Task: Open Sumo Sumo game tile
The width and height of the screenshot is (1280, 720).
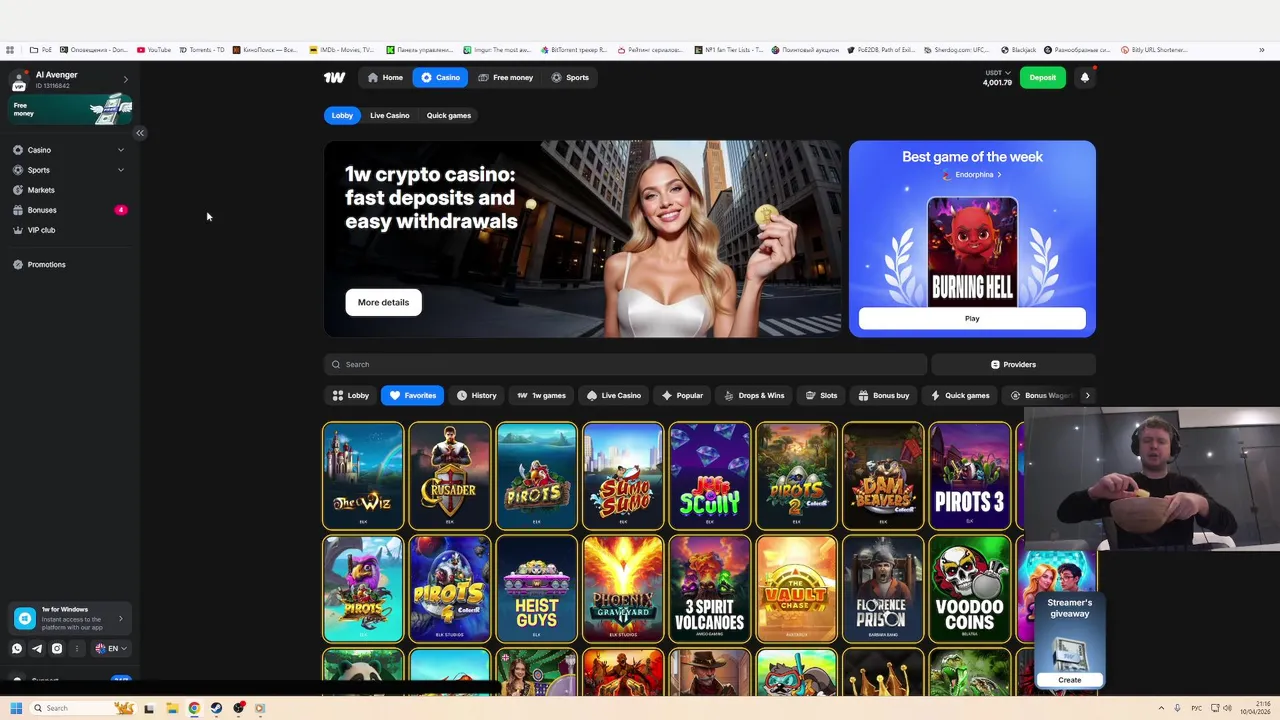Action: pyautogui.click(x=623, y=476)
